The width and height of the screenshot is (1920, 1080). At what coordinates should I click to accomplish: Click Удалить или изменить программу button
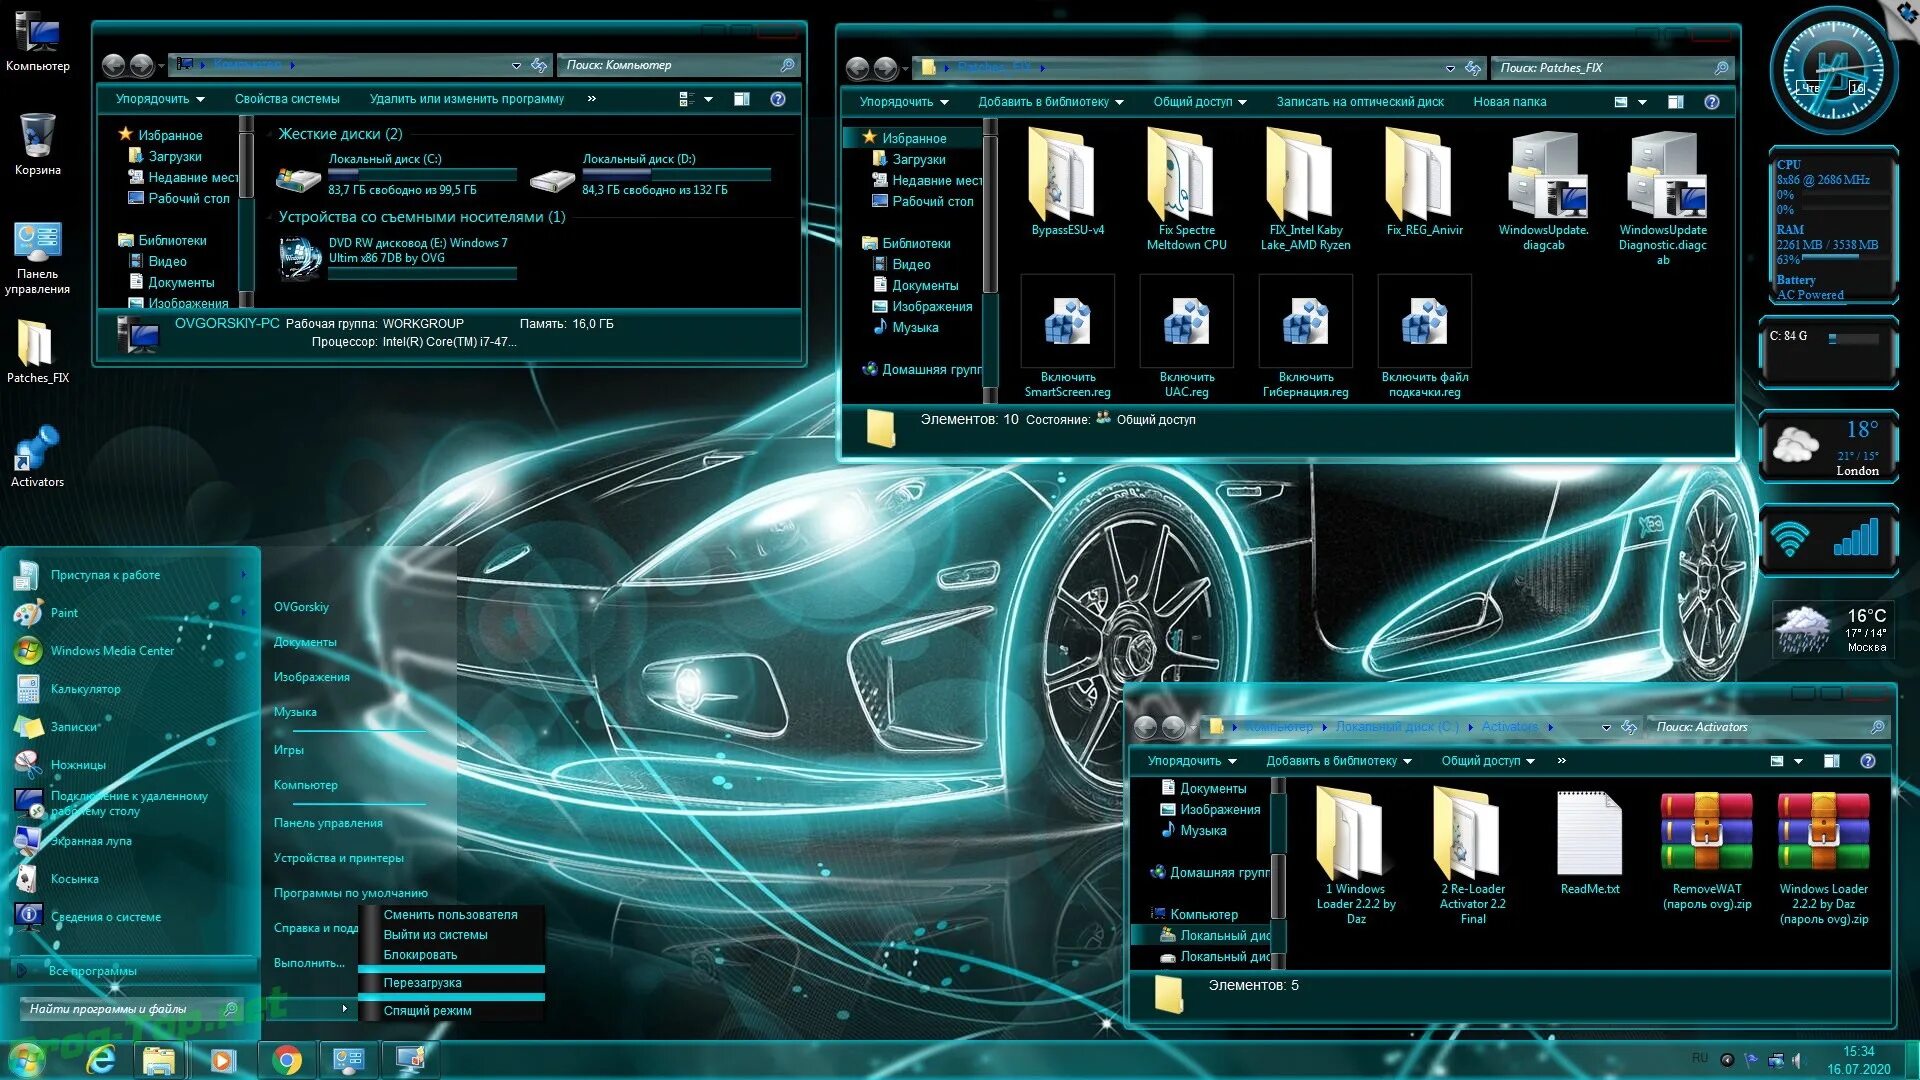click(x=468, y=100)
